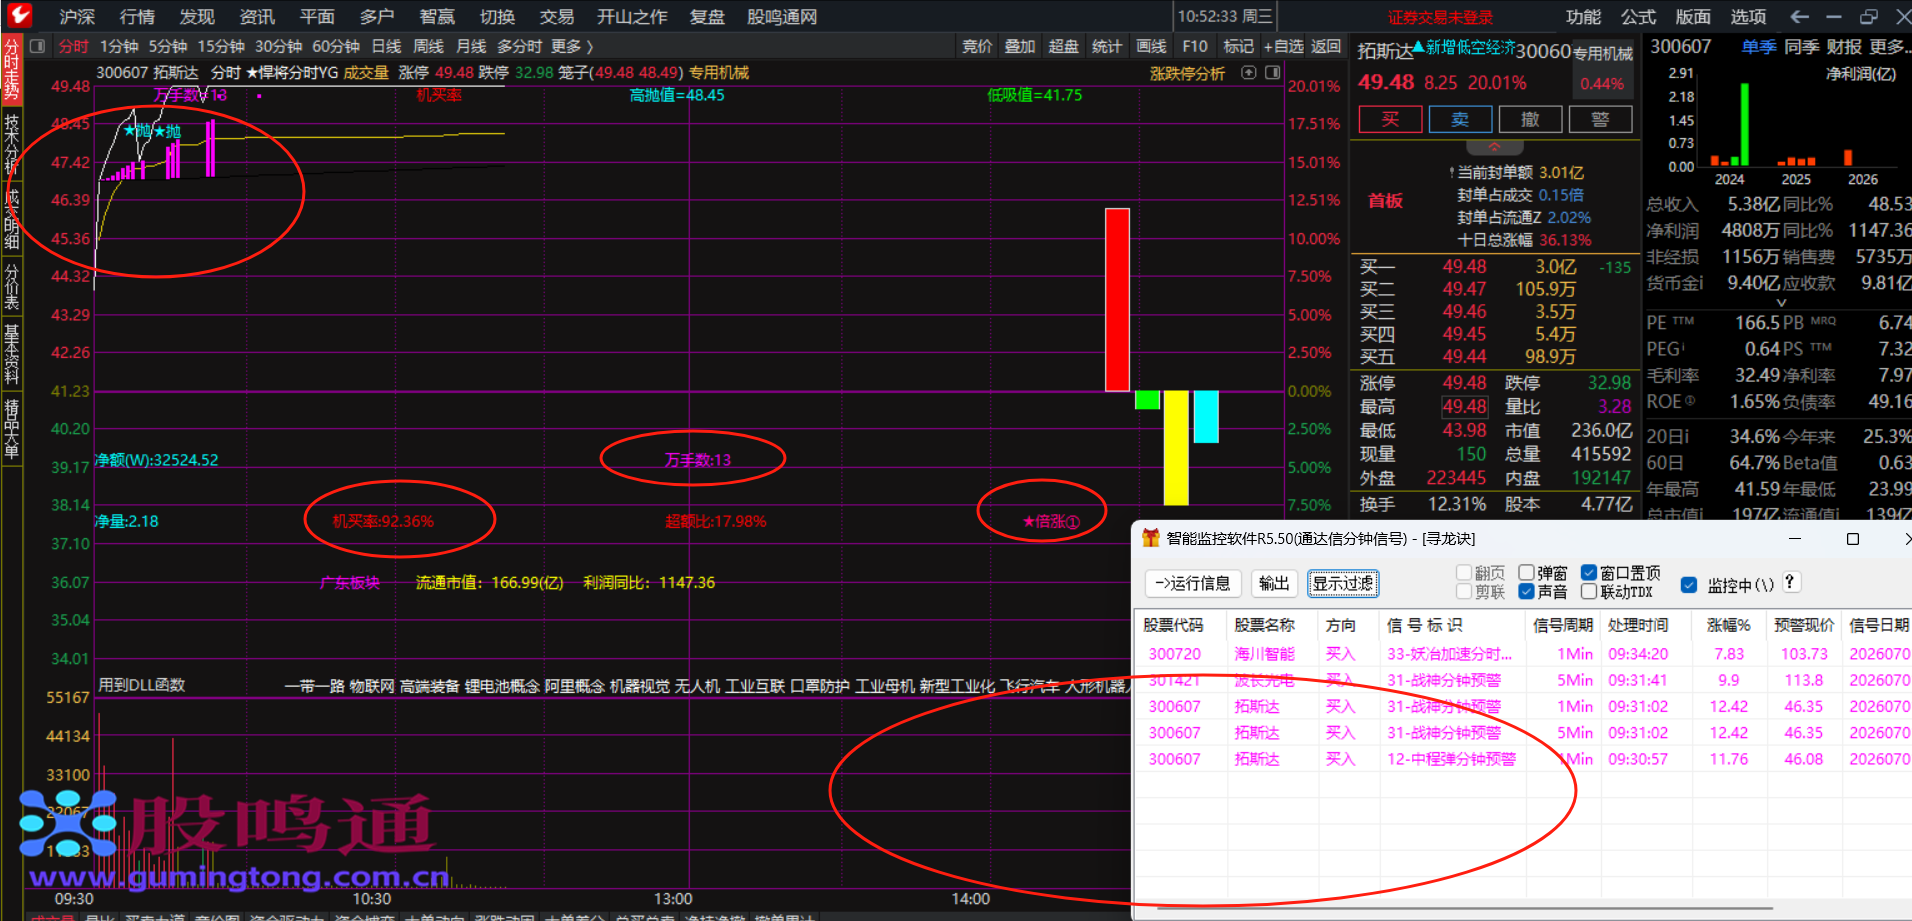Click the 运行信息 button
Viewport: 1912px width, 921px height.
pyautogui.click(x=1193, y=584)
